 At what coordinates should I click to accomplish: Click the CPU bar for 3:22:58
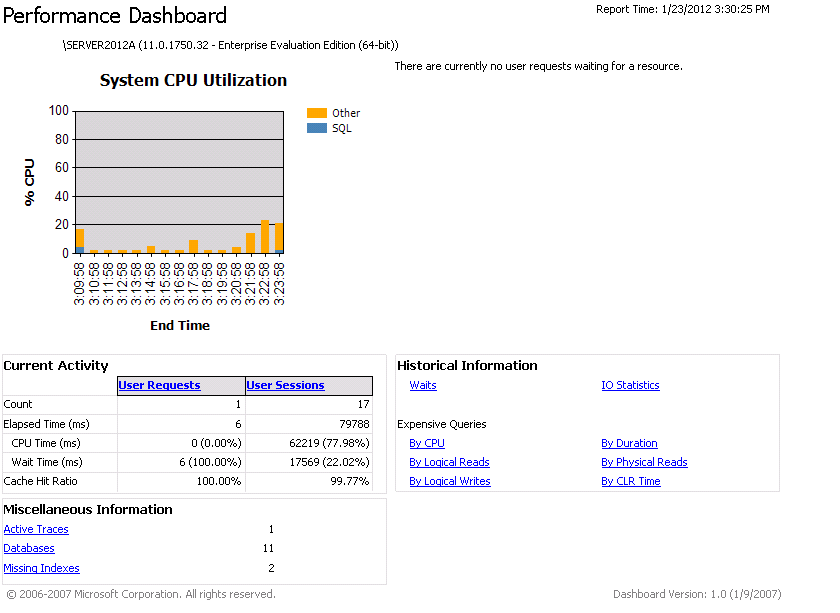[265, 238]
